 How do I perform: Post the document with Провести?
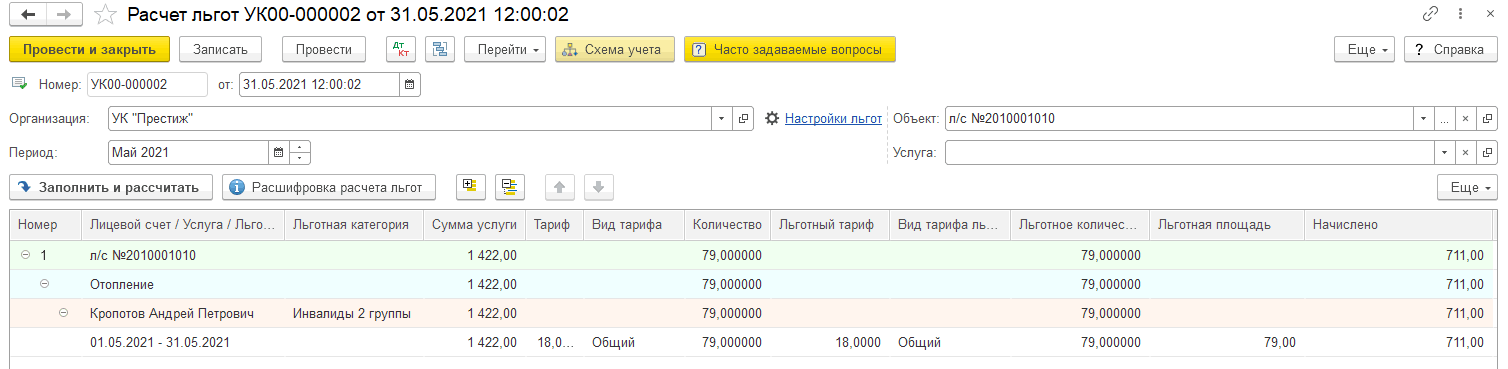(x=324, y=49)
